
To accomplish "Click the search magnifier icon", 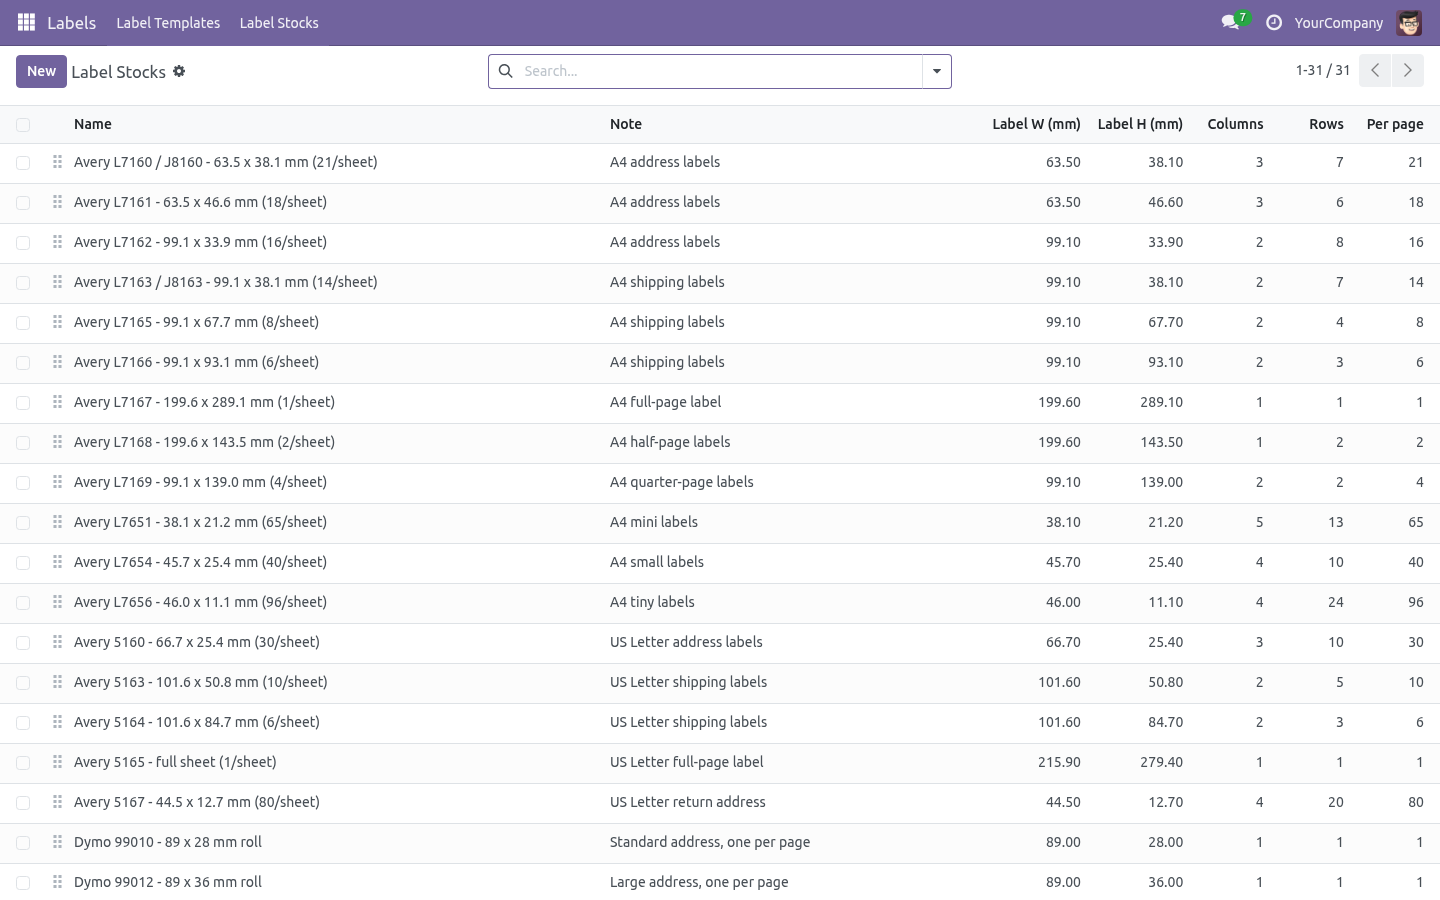I will 506,71.
